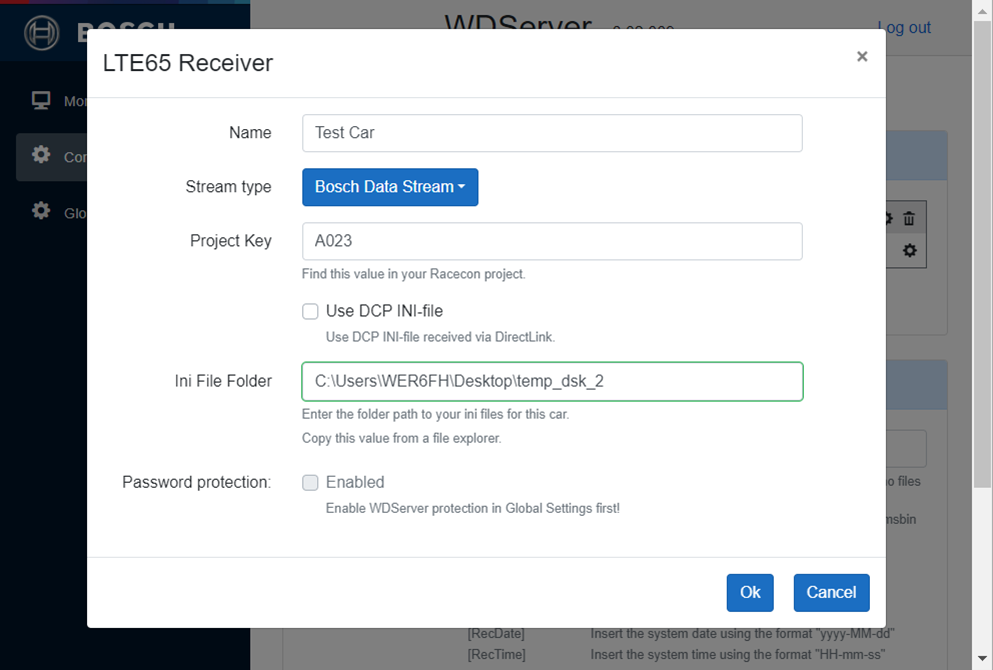The image size is (993, 670).
Task: Click the trash icon to delete receiver
Action: pos(909,218)
